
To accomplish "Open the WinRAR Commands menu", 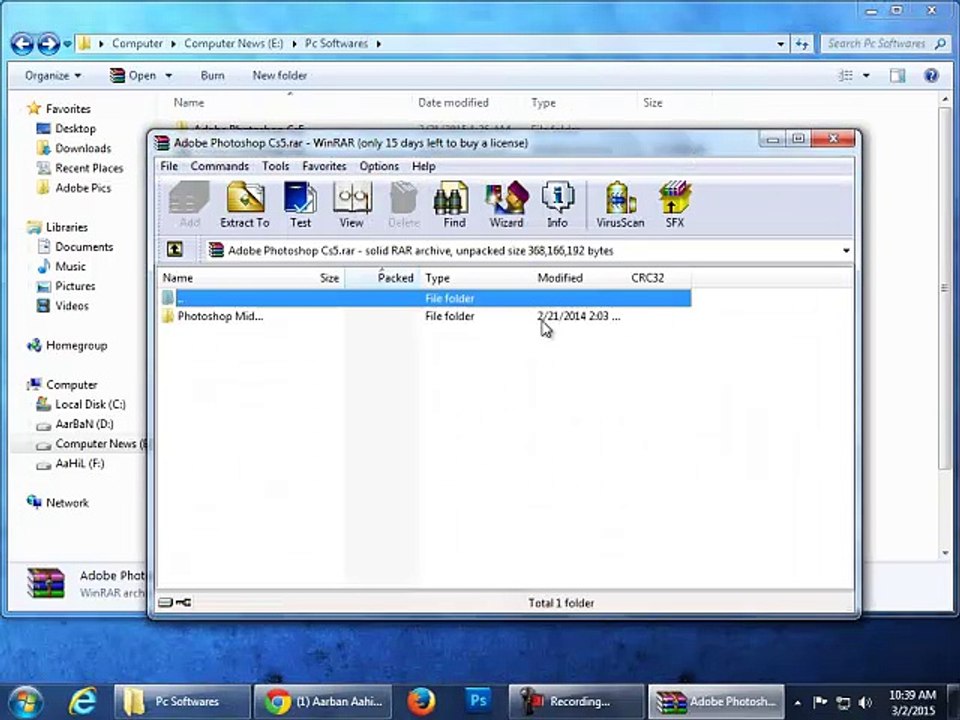I will 219,166.
